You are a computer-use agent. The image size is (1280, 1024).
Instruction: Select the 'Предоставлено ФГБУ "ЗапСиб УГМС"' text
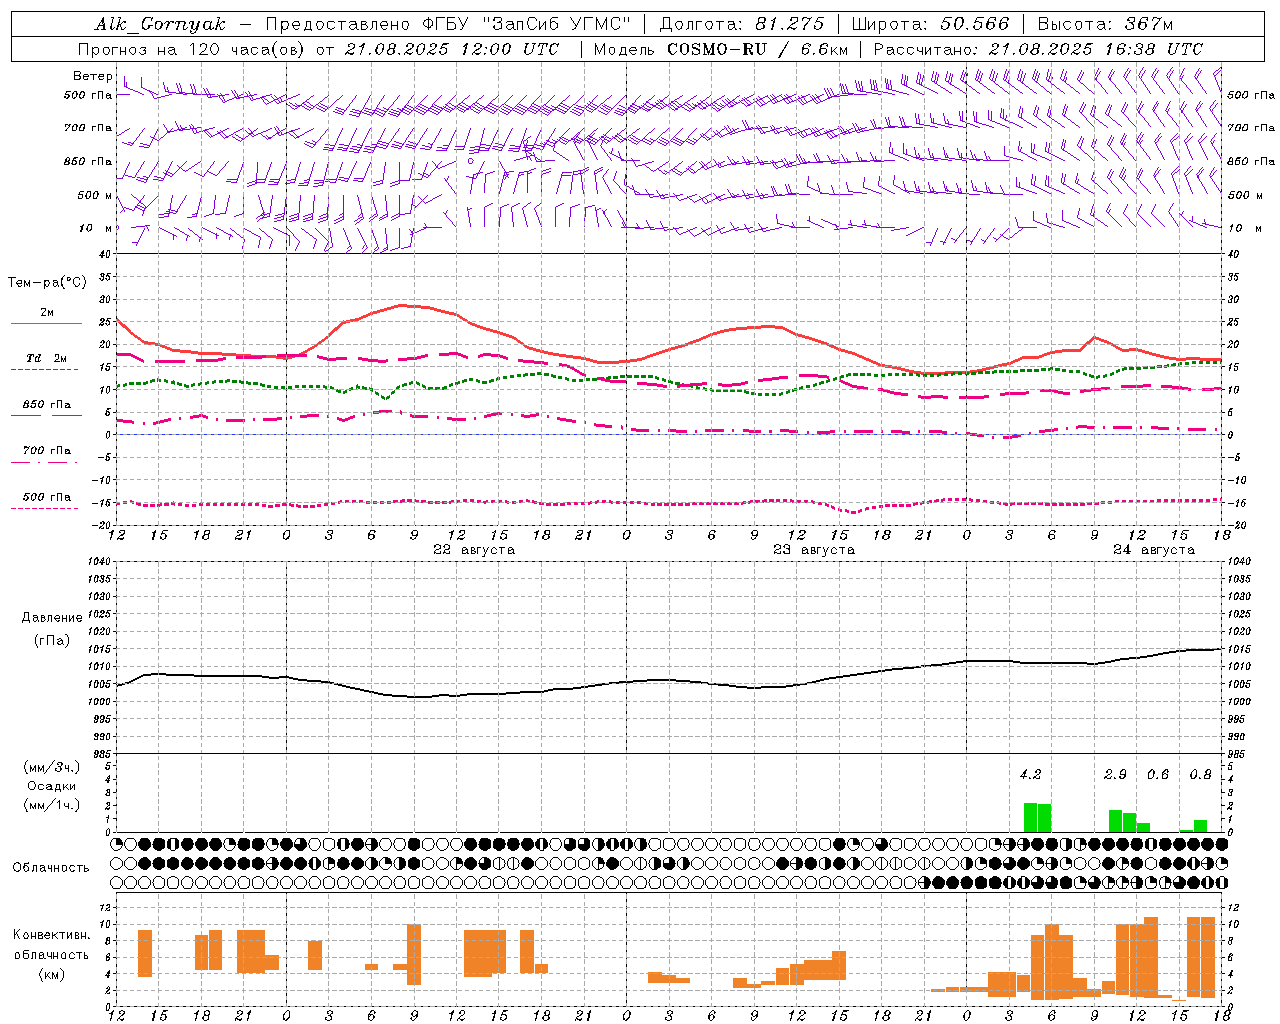(448, 24)
